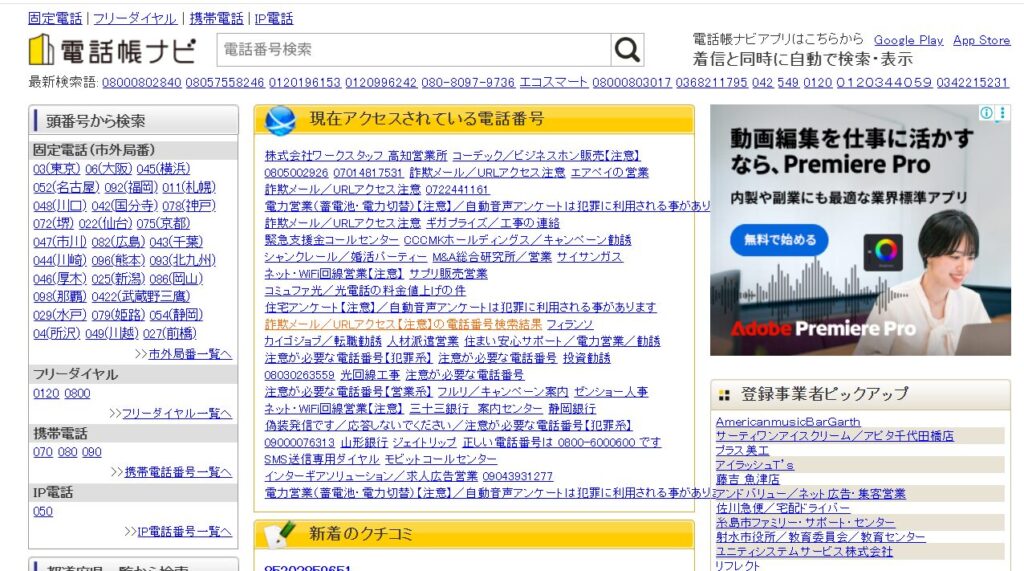
Task: Select 携帯電話 in the top navigation
Action: [216, 19]
